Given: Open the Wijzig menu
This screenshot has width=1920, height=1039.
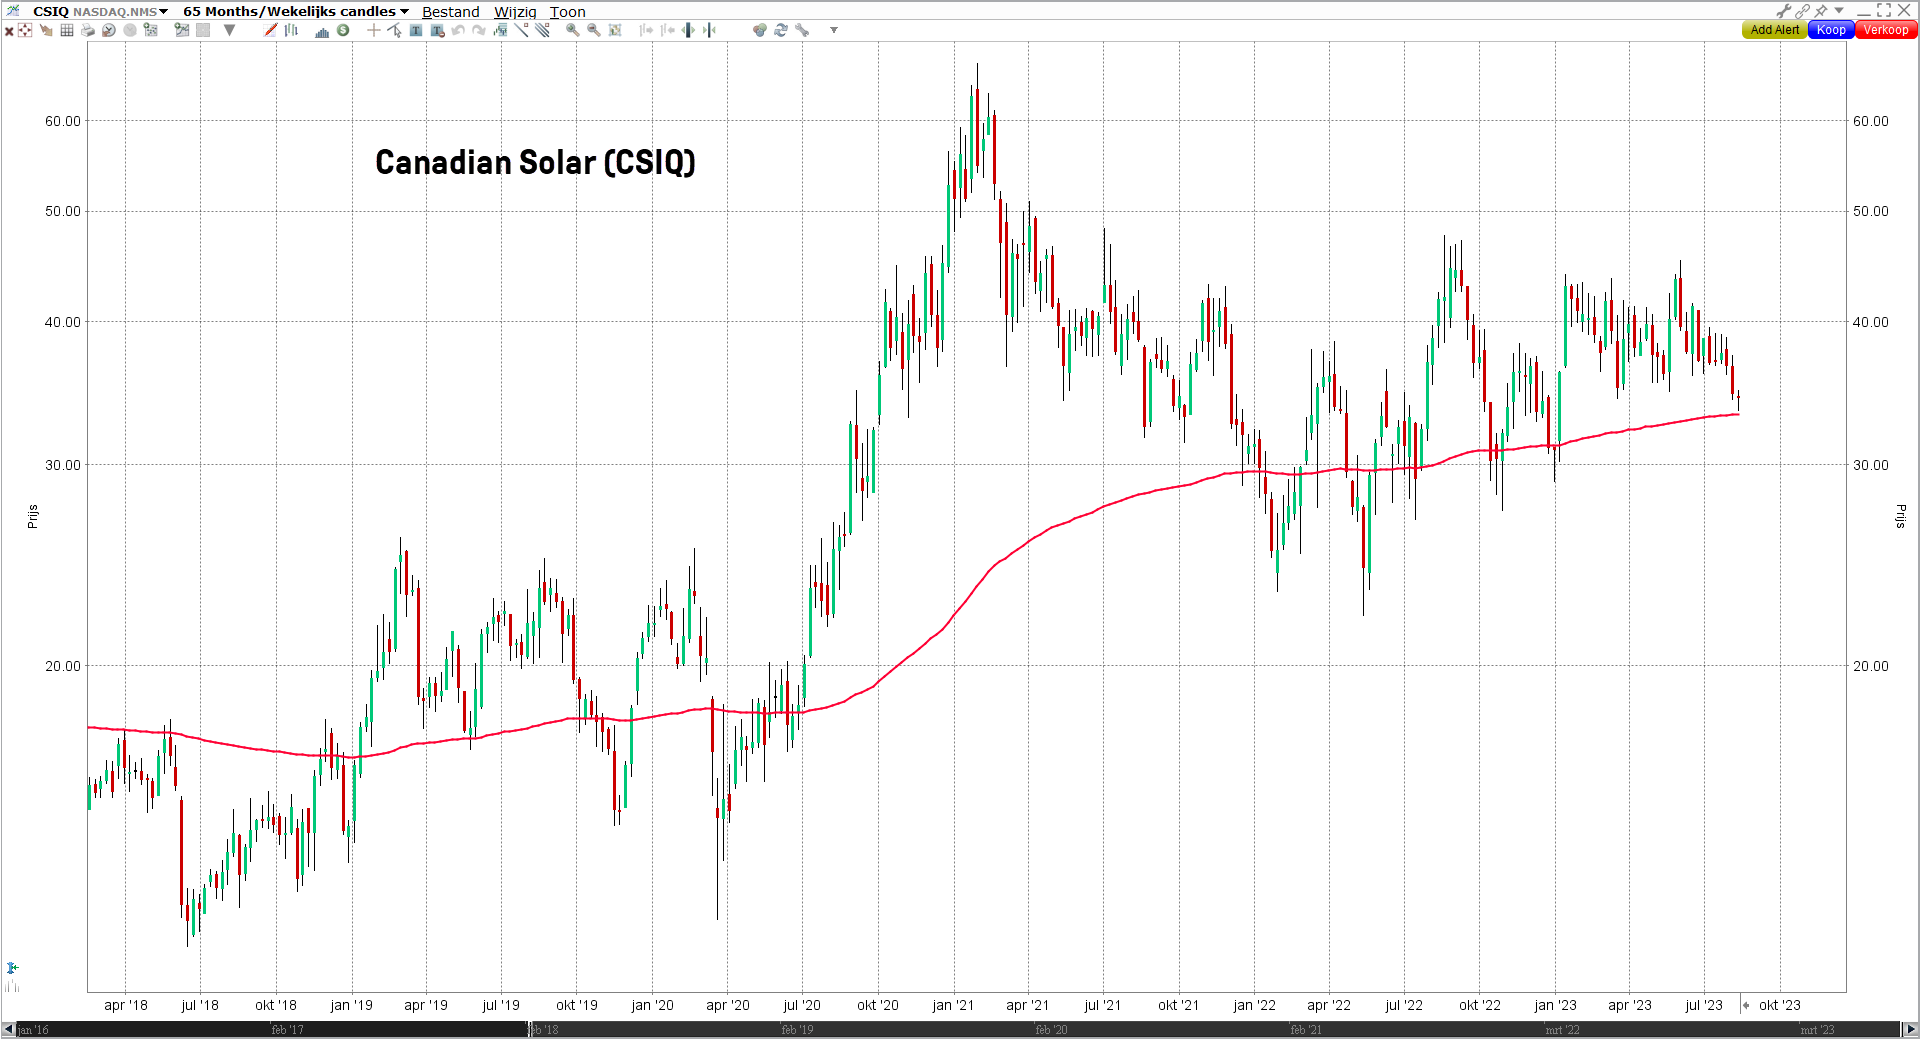Looking at the screenshot, I should pyautogui.click(x=515, y=12).
